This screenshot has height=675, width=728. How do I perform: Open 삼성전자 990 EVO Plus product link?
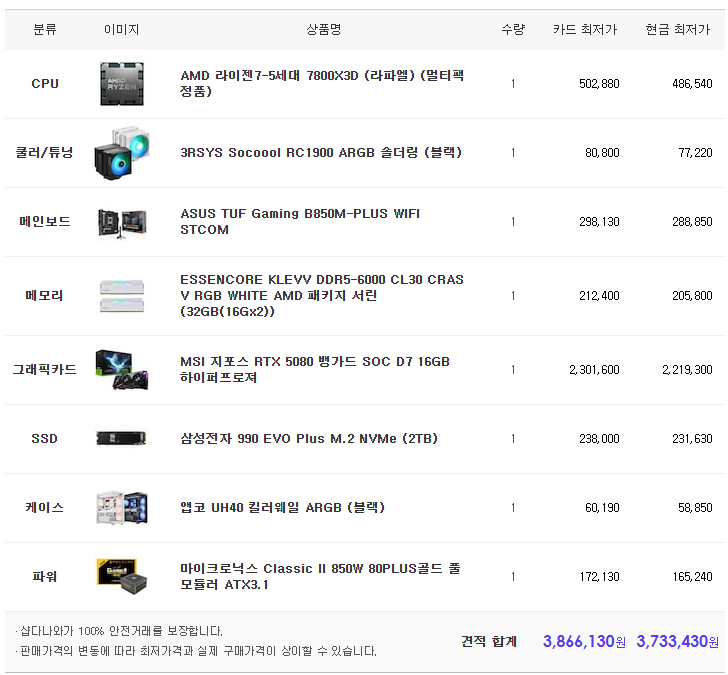(x=309, y=438)
